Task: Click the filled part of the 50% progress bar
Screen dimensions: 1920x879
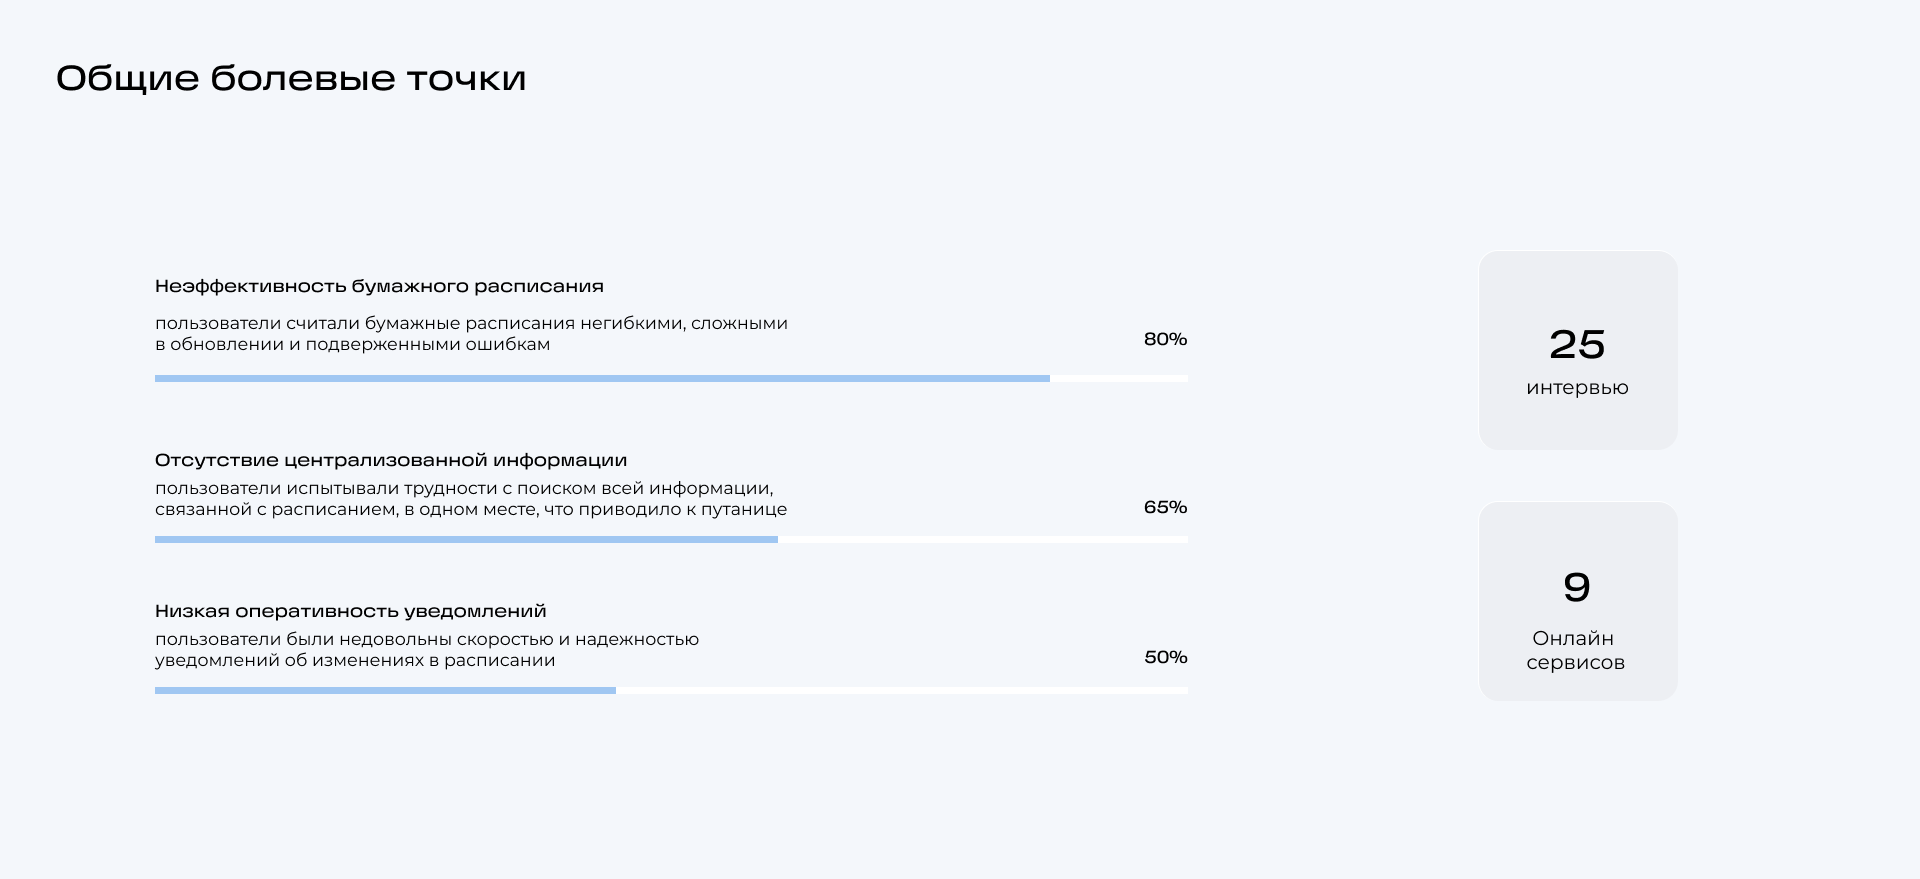Action: [x=385, y=691]
